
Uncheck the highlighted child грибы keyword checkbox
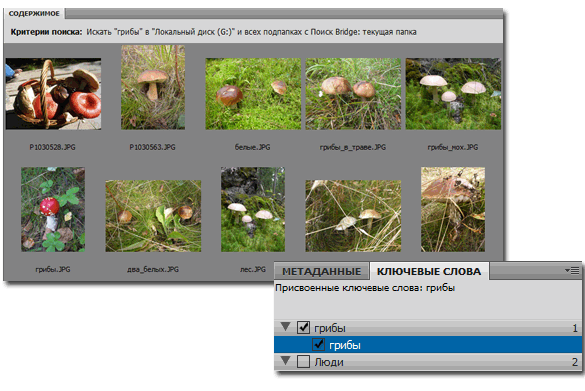click(x=318, y=344)
